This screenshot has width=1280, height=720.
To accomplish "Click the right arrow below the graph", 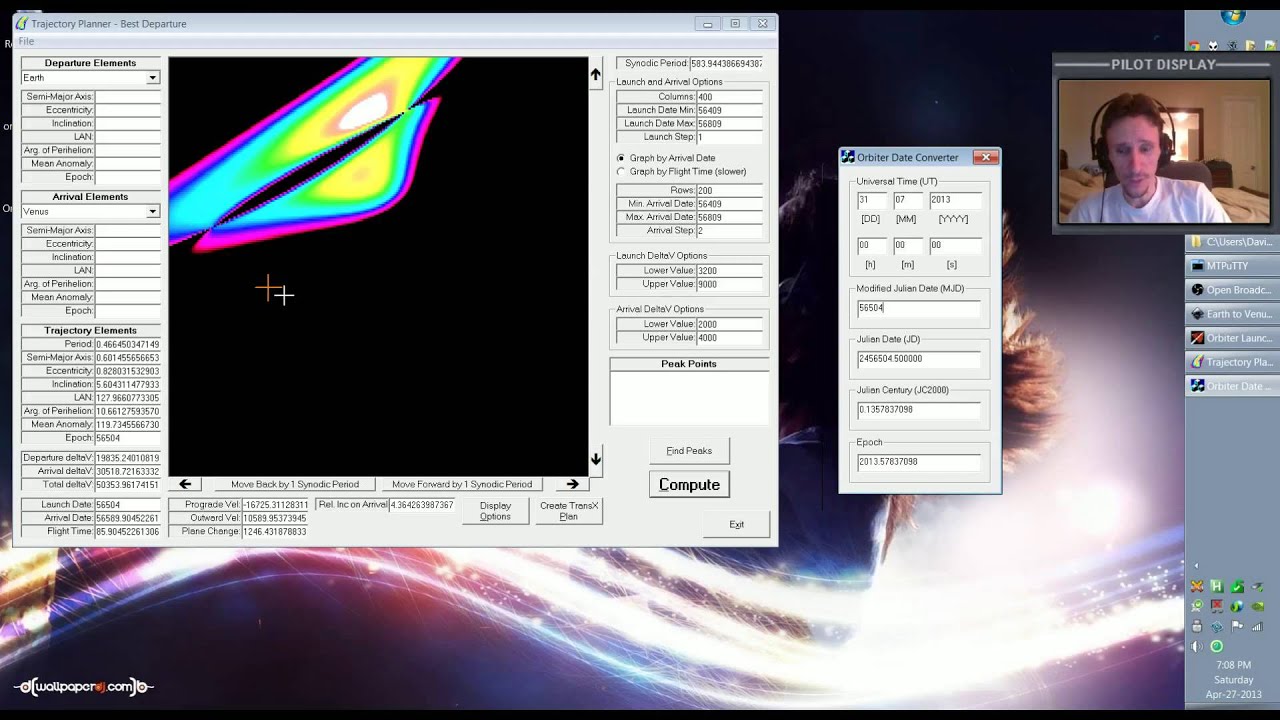I will [x=572, y=484].
